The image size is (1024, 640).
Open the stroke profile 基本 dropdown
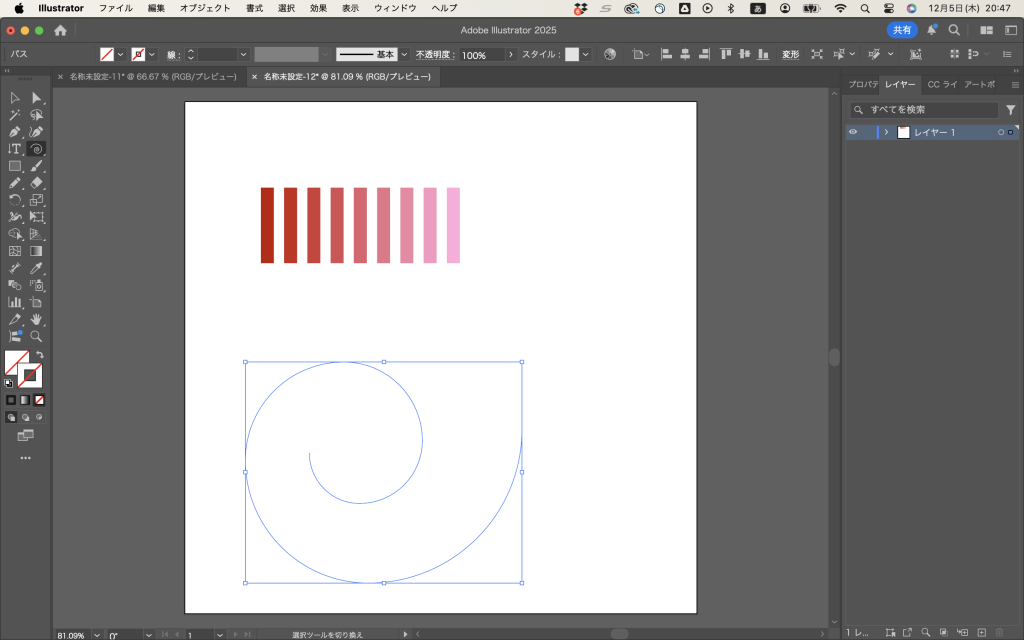404,54
